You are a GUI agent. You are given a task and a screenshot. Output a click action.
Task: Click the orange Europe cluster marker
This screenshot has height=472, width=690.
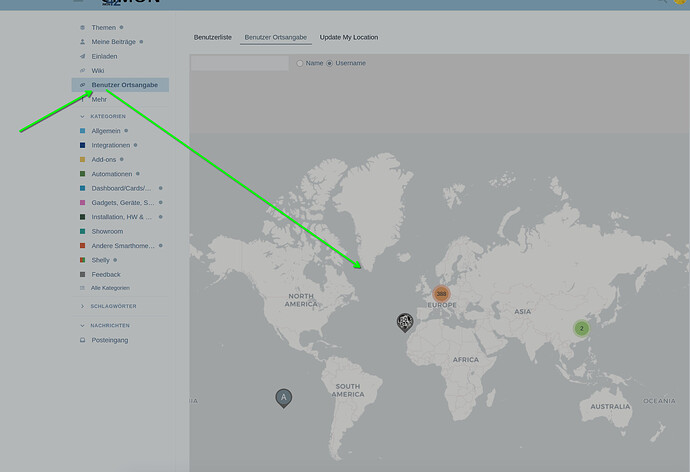(441, 294)
